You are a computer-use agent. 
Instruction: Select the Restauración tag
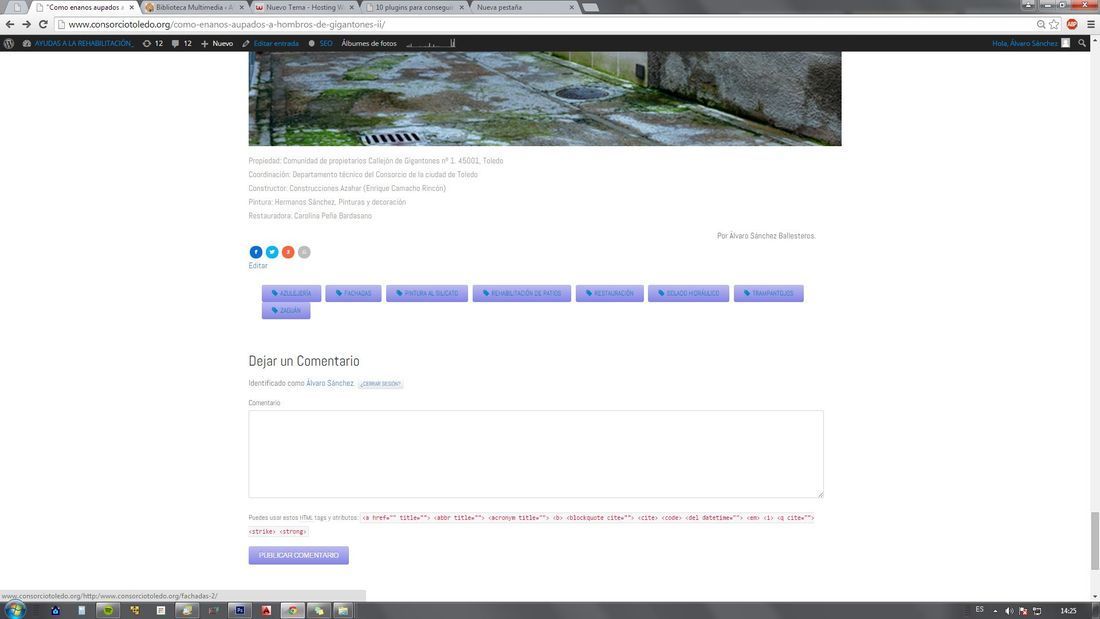(610, 293)
